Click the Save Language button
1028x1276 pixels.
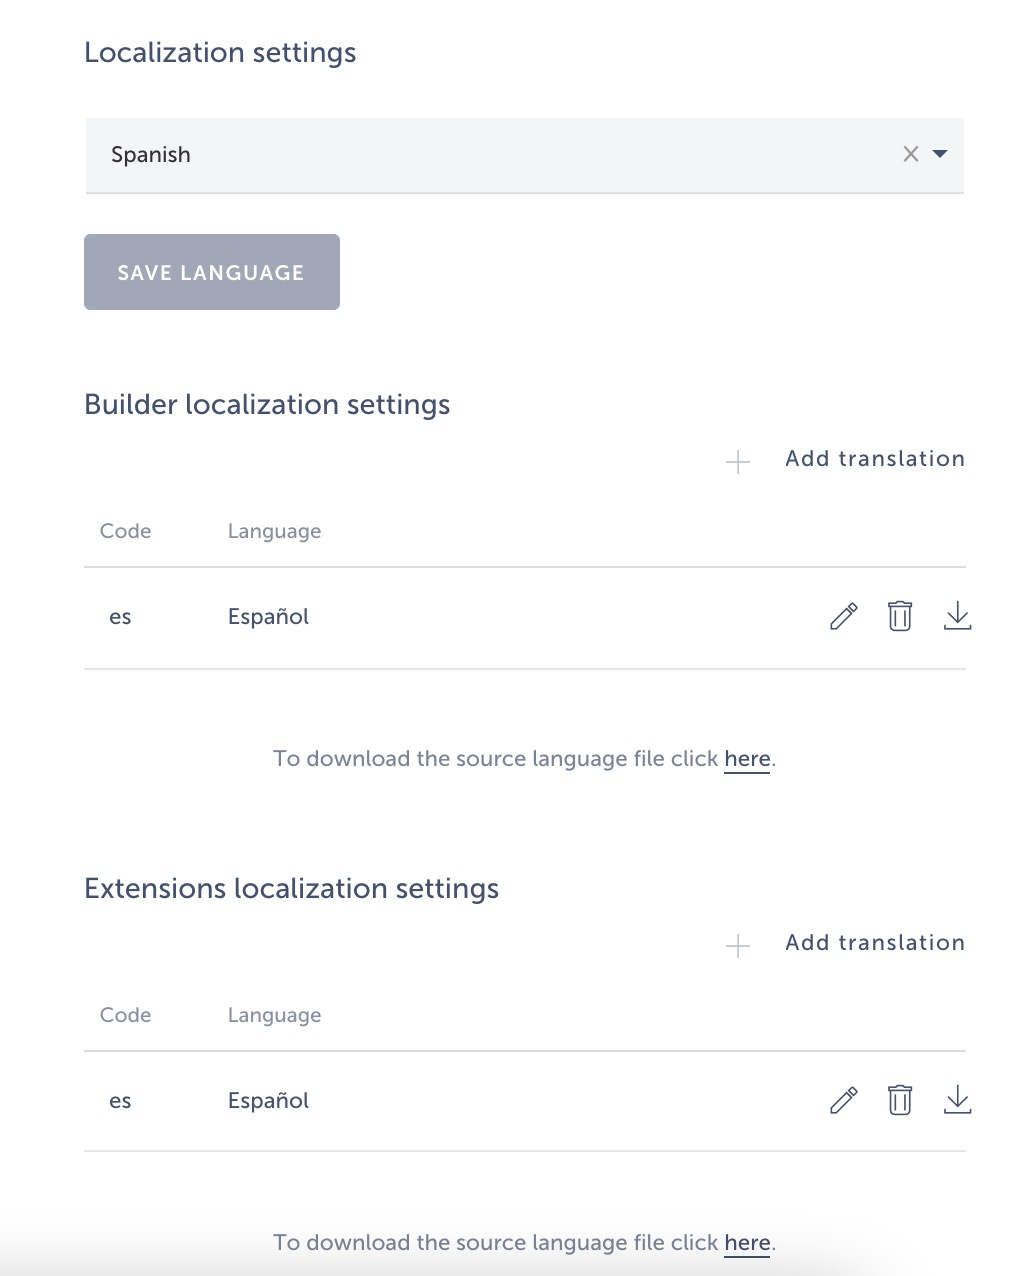[x=212, y=272]
